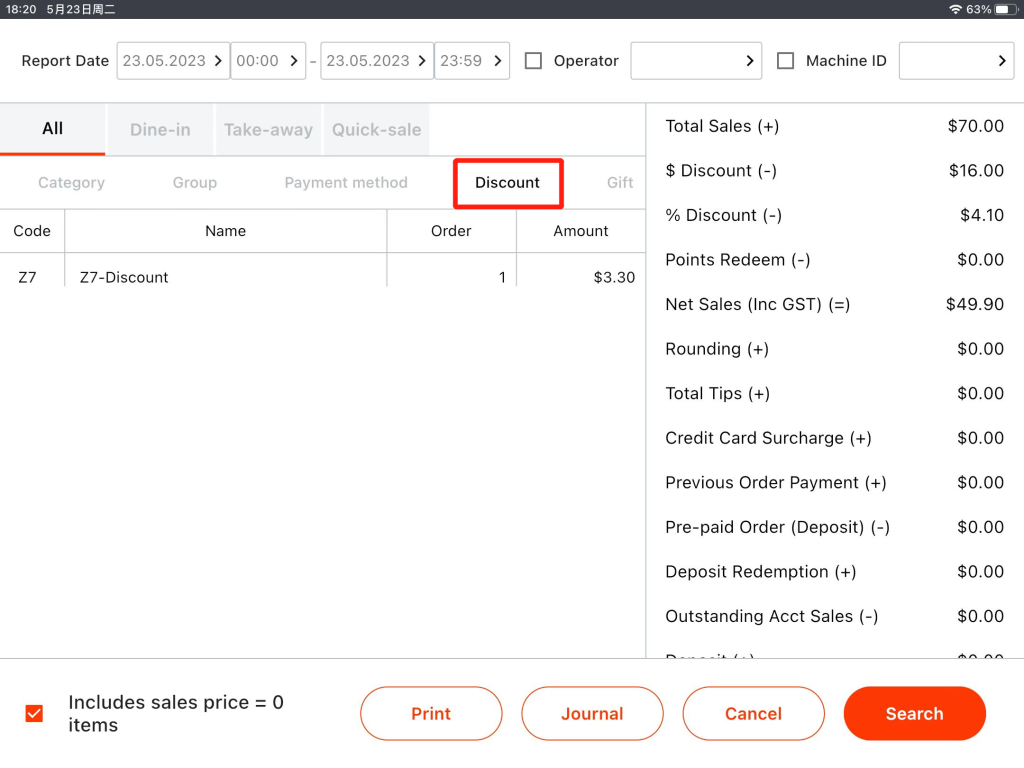Enable the Operator filter checkbox
The height and width of the screenshot is (768, 1024).
(534, 61)
